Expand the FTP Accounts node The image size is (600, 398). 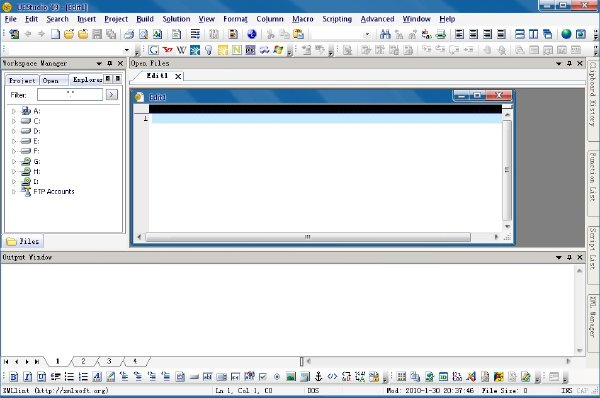pyautogui.click(x=14, y=191)
